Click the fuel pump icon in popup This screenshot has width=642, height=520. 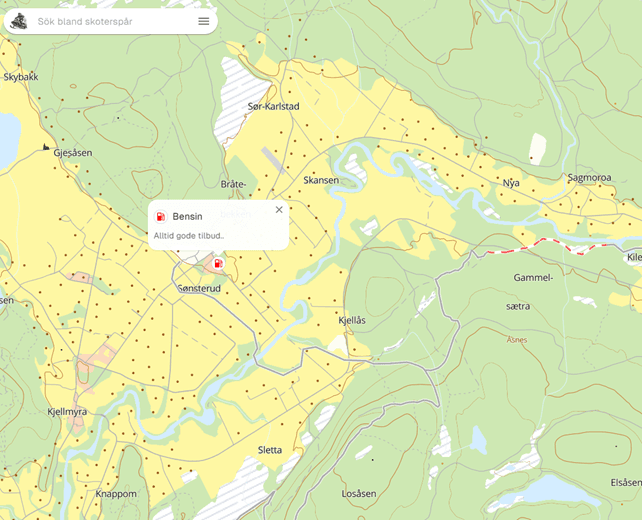coord(160,216)
